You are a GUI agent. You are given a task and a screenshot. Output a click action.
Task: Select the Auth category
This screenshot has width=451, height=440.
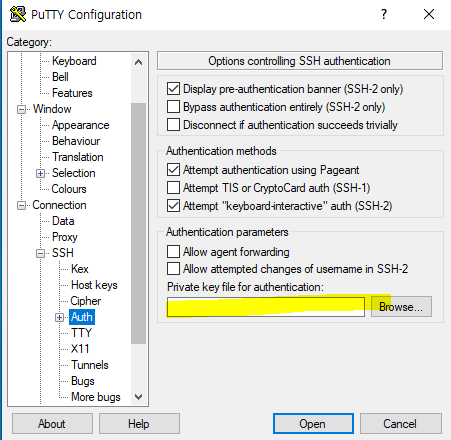pyautogui.click(x=82, y=317)
